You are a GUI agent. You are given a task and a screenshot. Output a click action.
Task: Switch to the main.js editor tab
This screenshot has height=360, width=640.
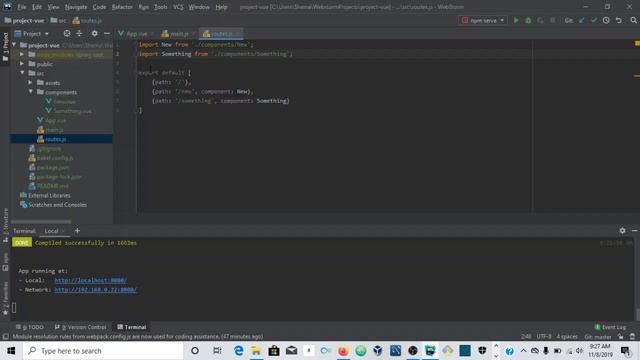[178, 34]
